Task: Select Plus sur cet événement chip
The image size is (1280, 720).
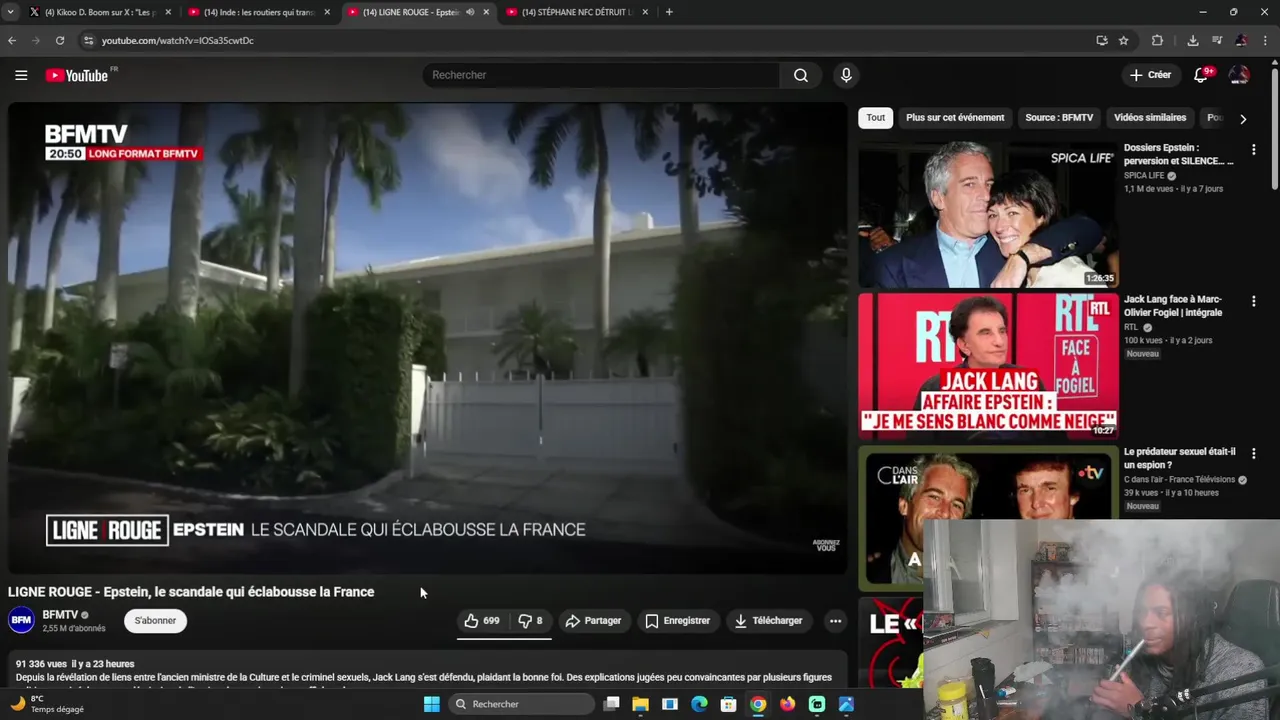Action: point(955,118)
